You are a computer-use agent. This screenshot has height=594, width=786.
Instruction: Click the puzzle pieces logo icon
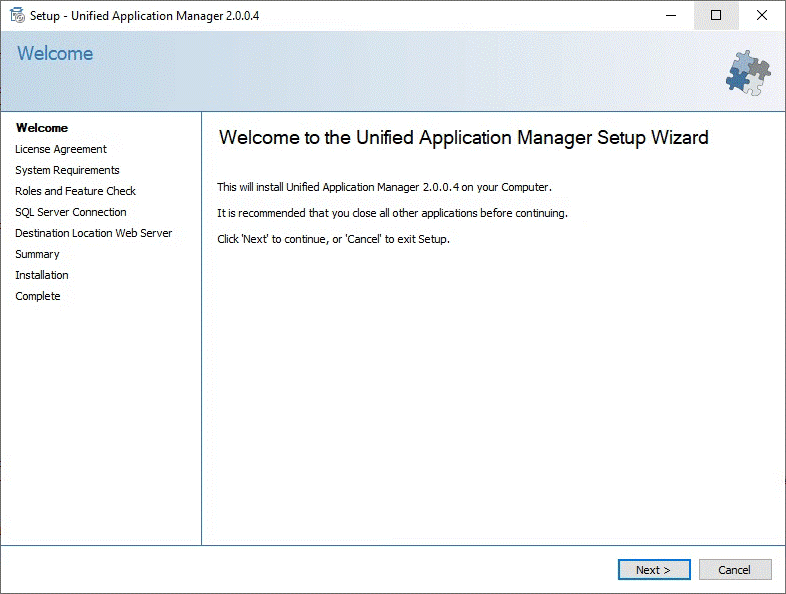(x=748, y=73)
